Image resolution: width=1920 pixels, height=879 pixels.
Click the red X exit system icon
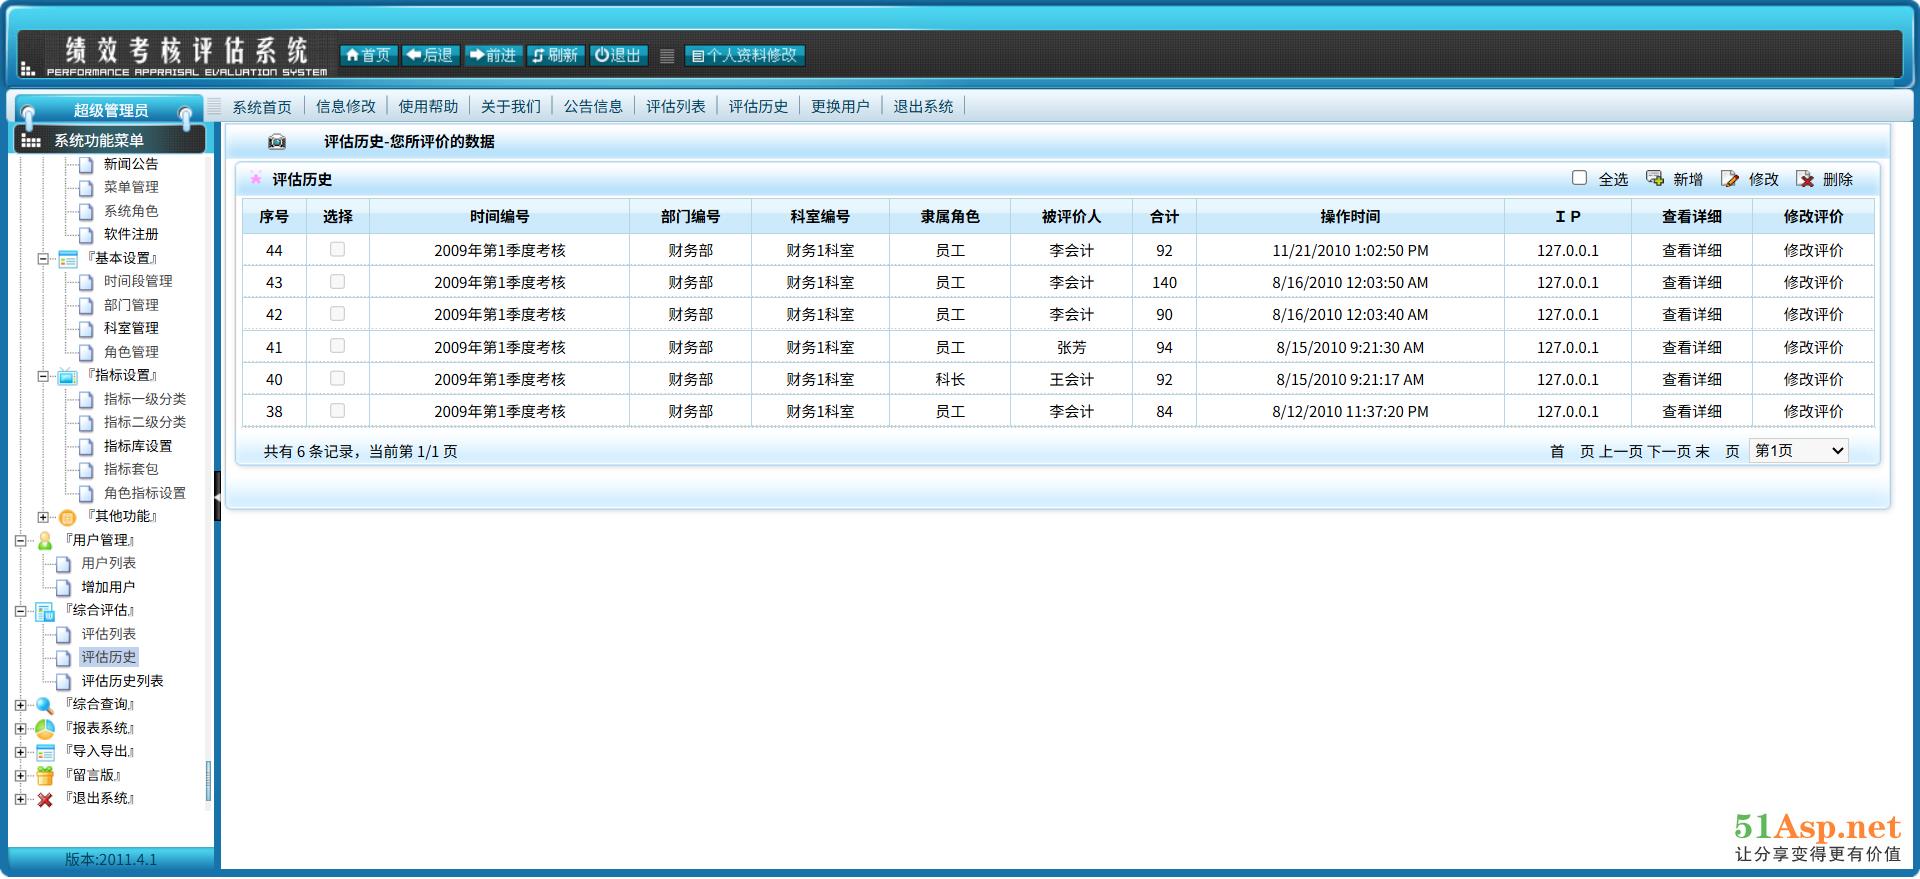(45, 799)
